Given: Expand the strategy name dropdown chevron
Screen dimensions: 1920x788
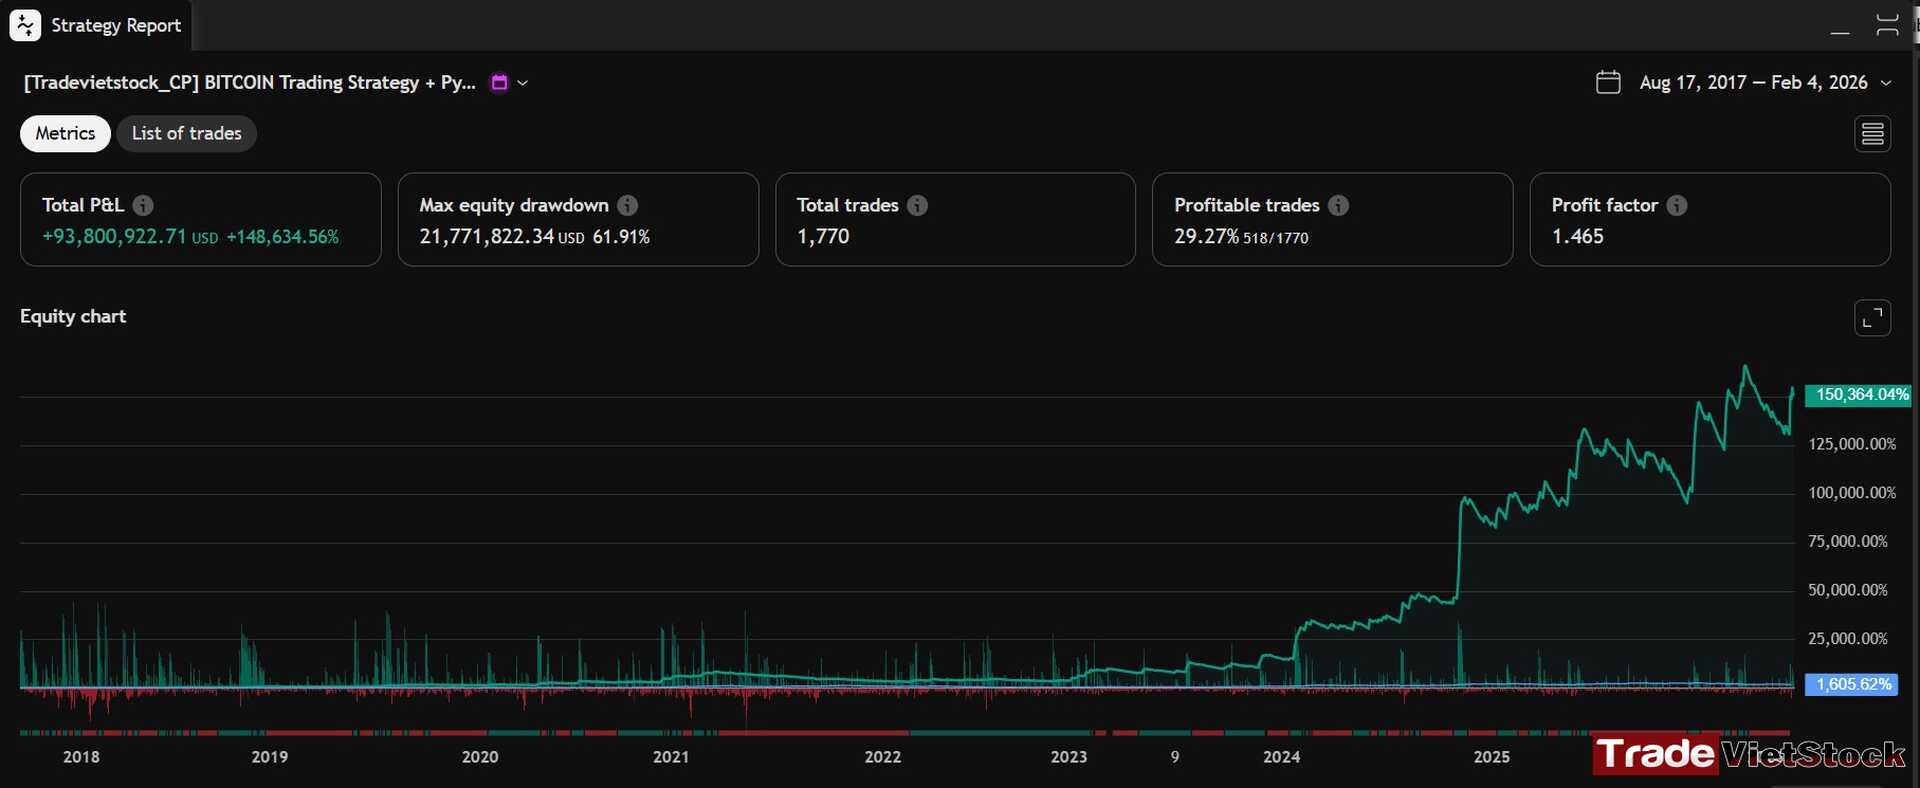Looking at the screenshot, I should click(x=522, y=83).
